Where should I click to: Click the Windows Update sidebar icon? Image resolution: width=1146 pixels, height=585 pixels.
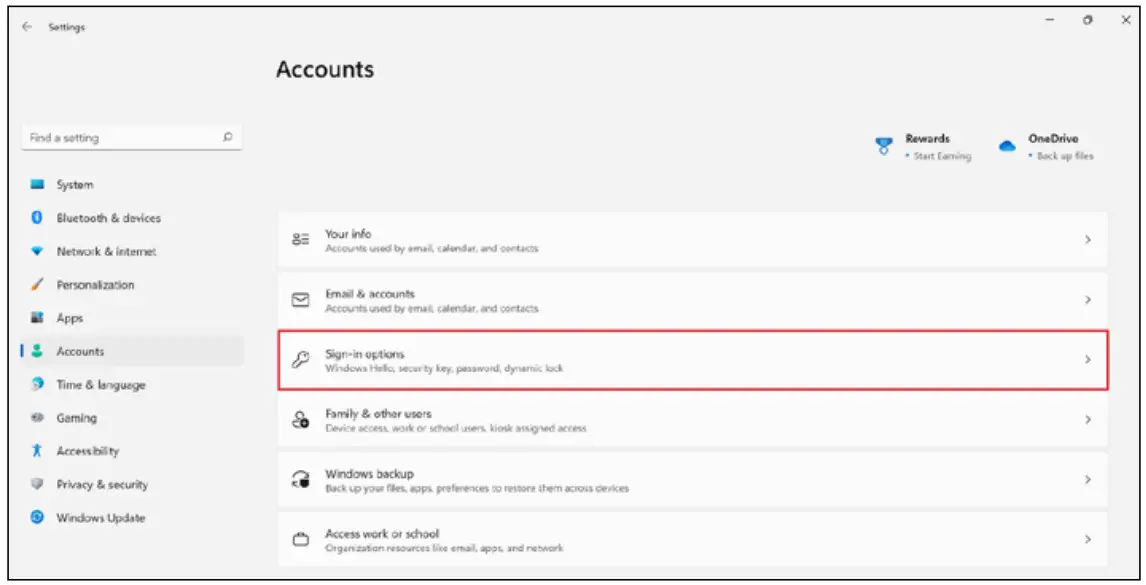point(38,518)
